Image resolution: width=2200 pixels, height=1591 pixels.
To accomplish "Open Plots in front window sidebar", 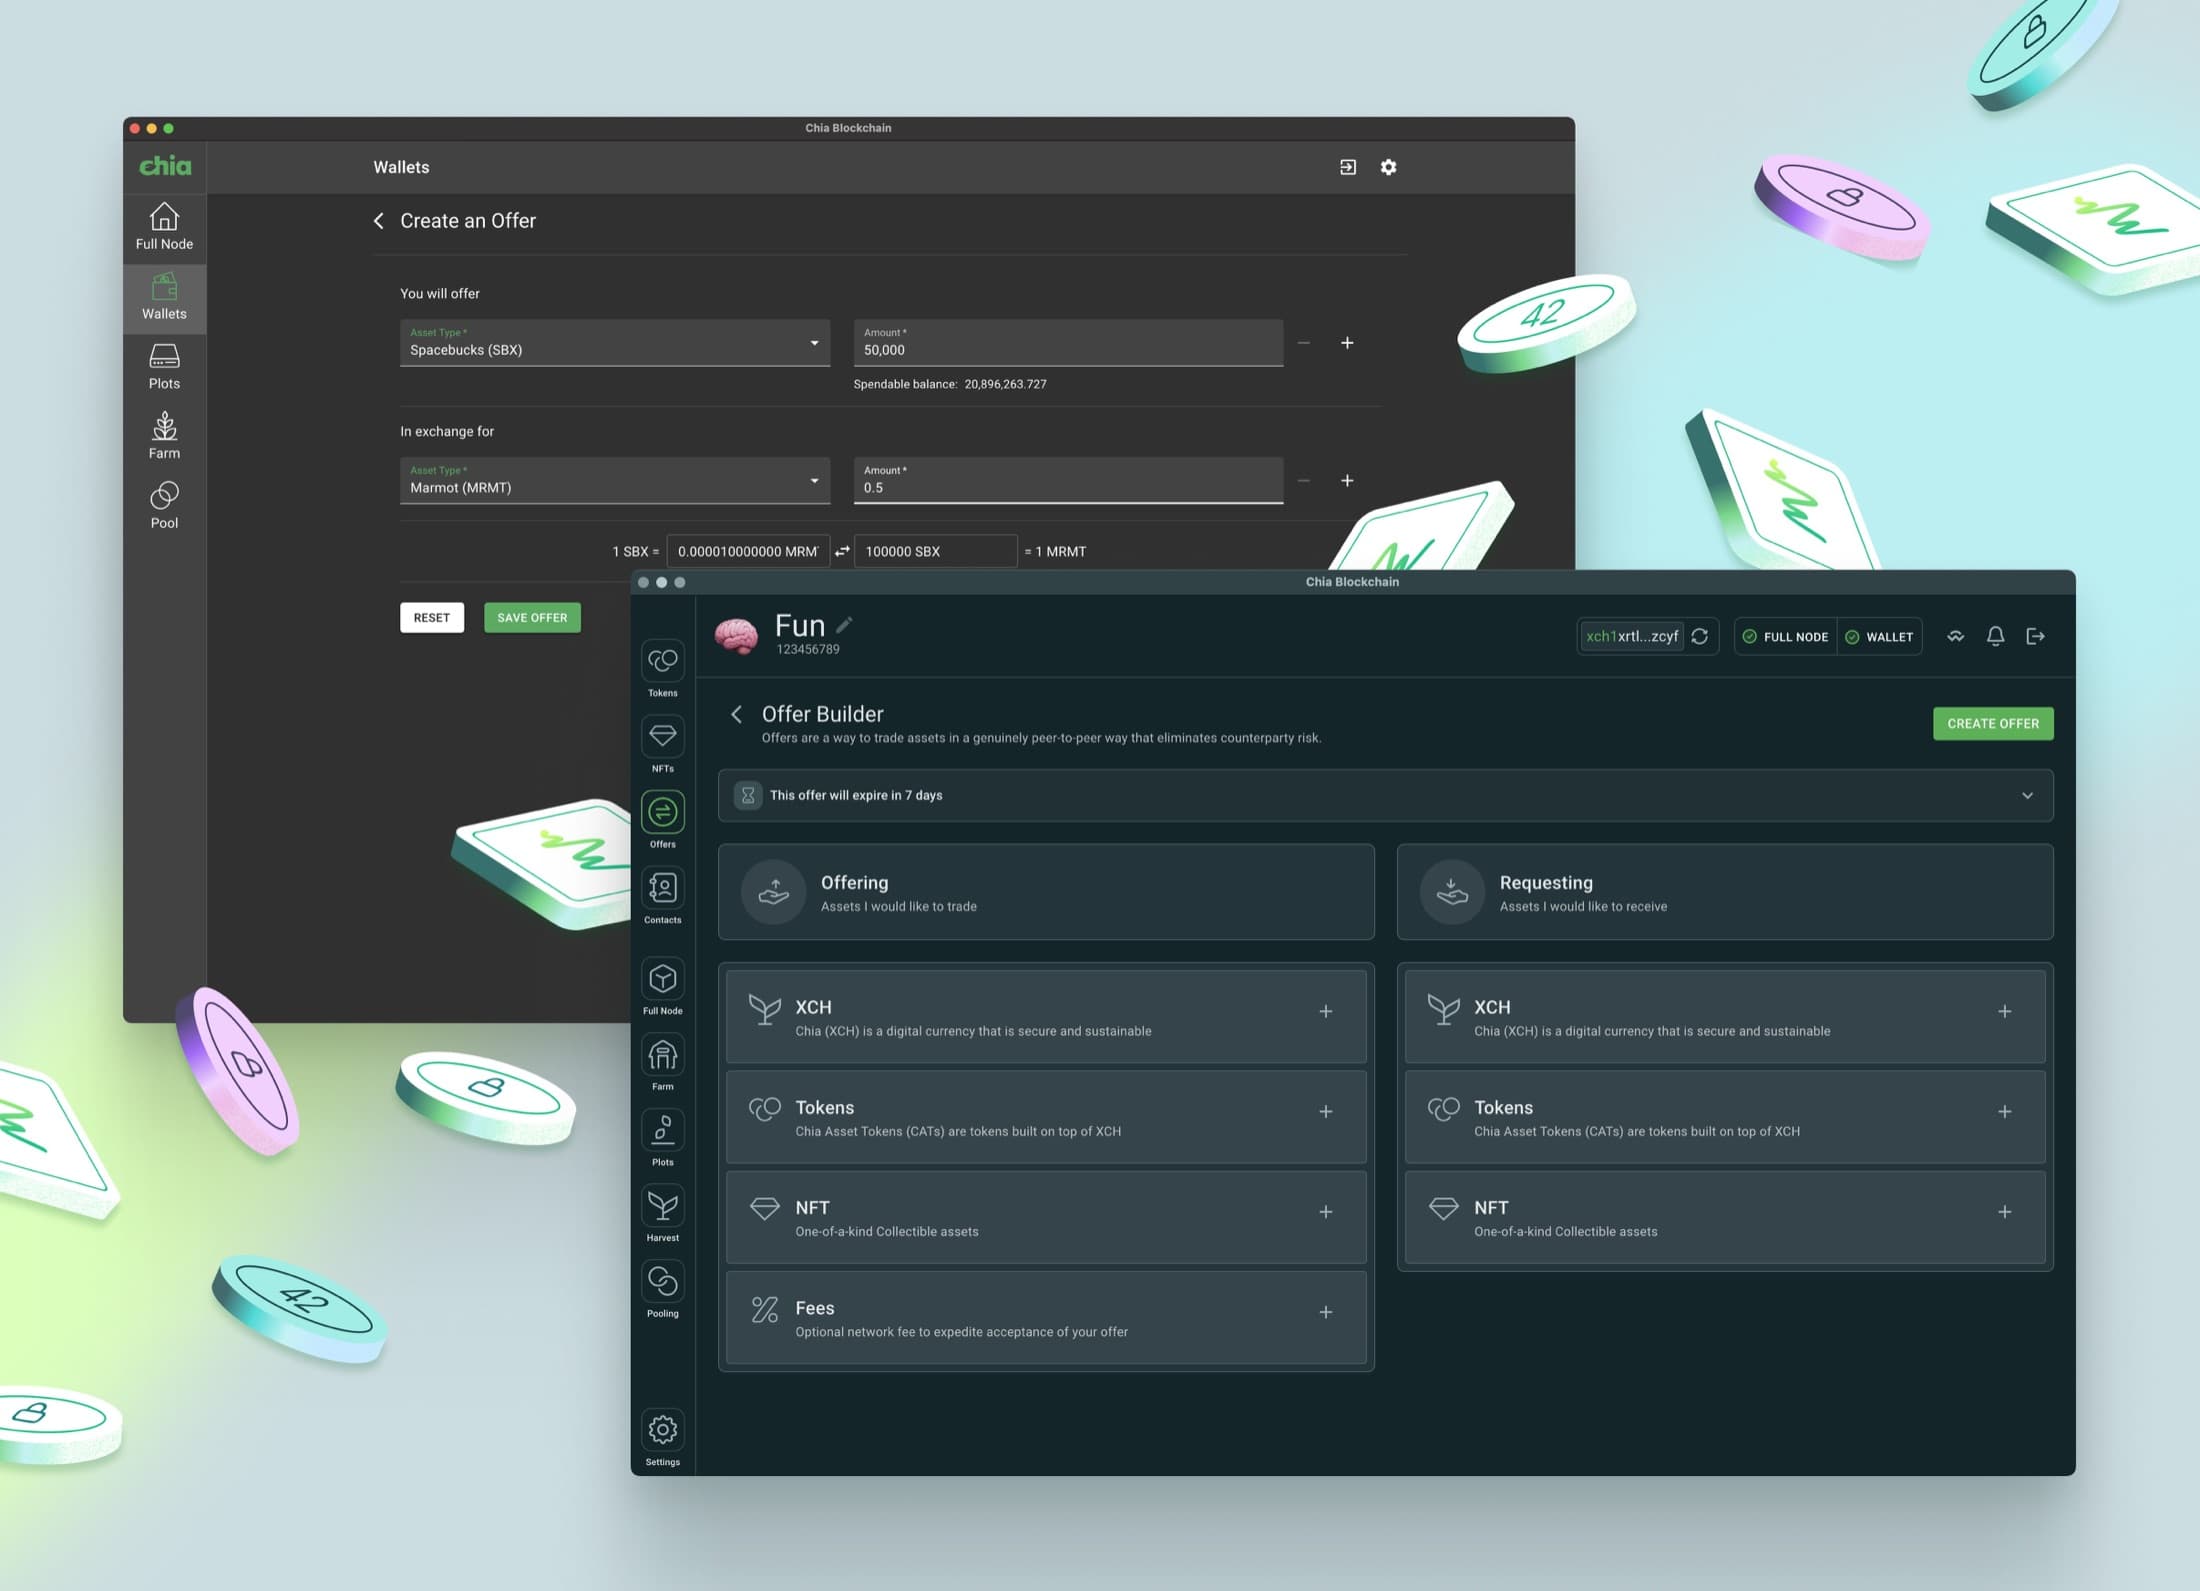I will tap(662, 1138).
